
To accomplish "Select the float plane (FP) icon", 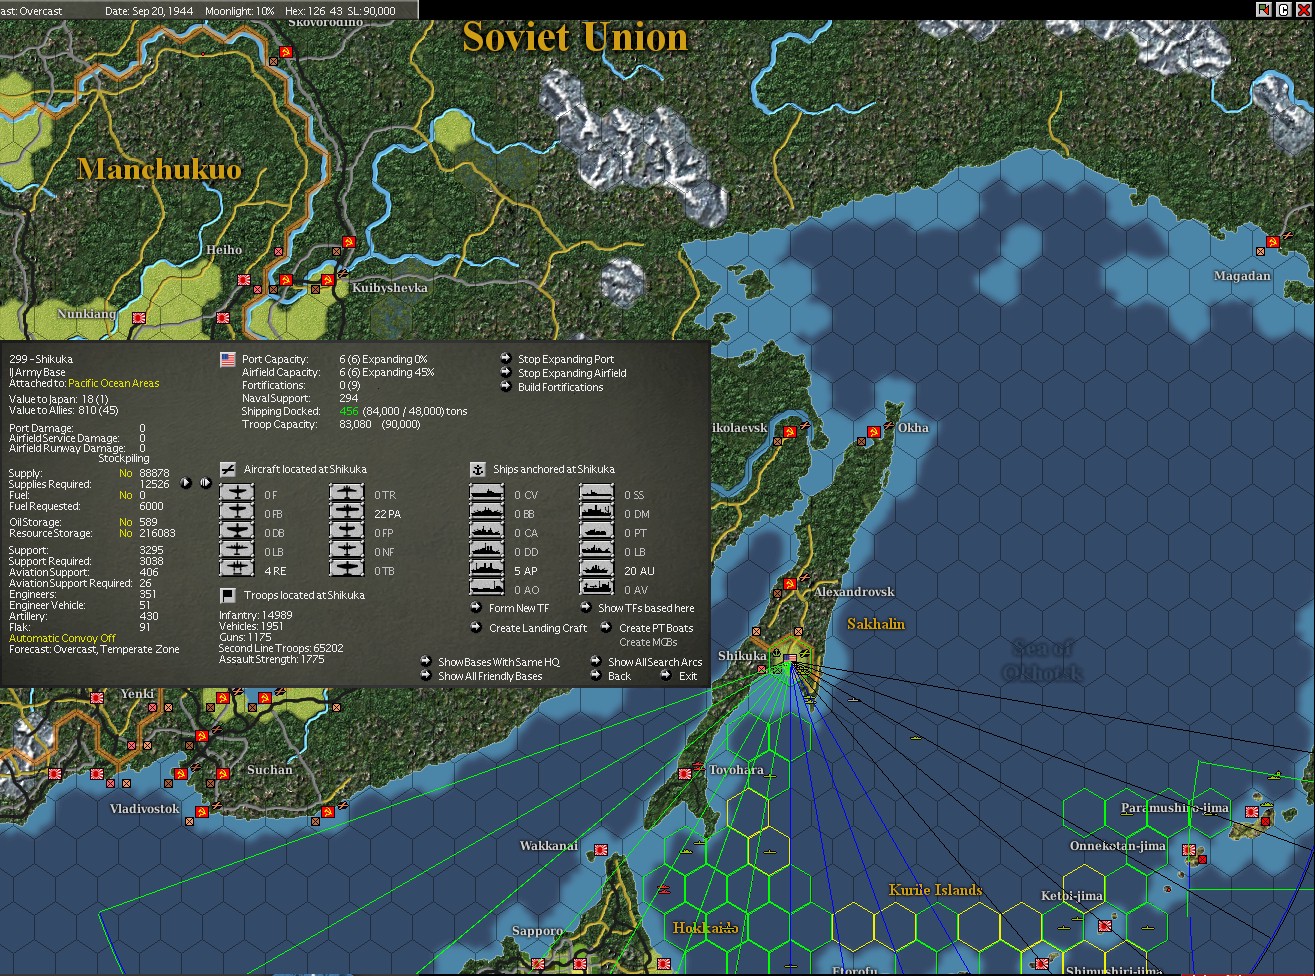I will click(347, 532).
